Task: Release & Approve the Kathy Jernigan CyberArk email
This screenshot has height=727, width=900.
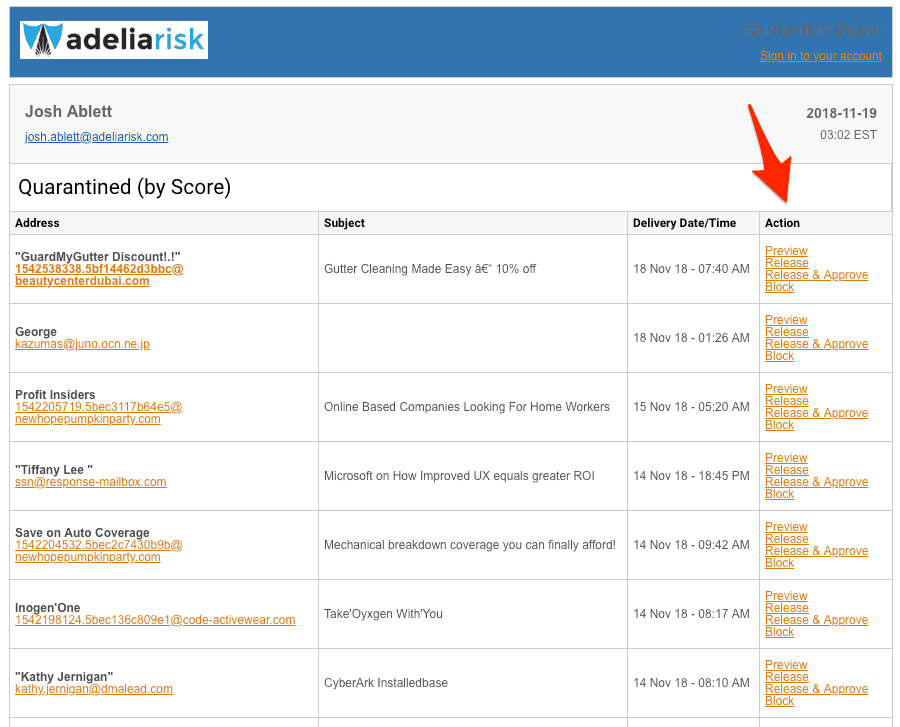Action: pyautogui.click(x=816, y=688)
